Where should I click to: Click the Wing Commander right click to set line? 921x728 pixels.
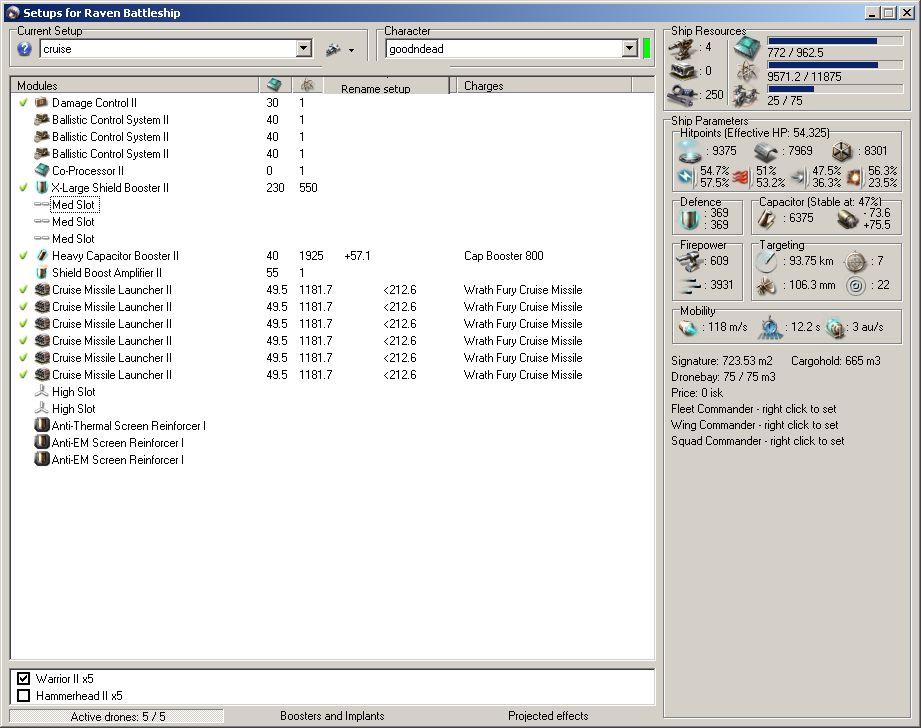755,425
